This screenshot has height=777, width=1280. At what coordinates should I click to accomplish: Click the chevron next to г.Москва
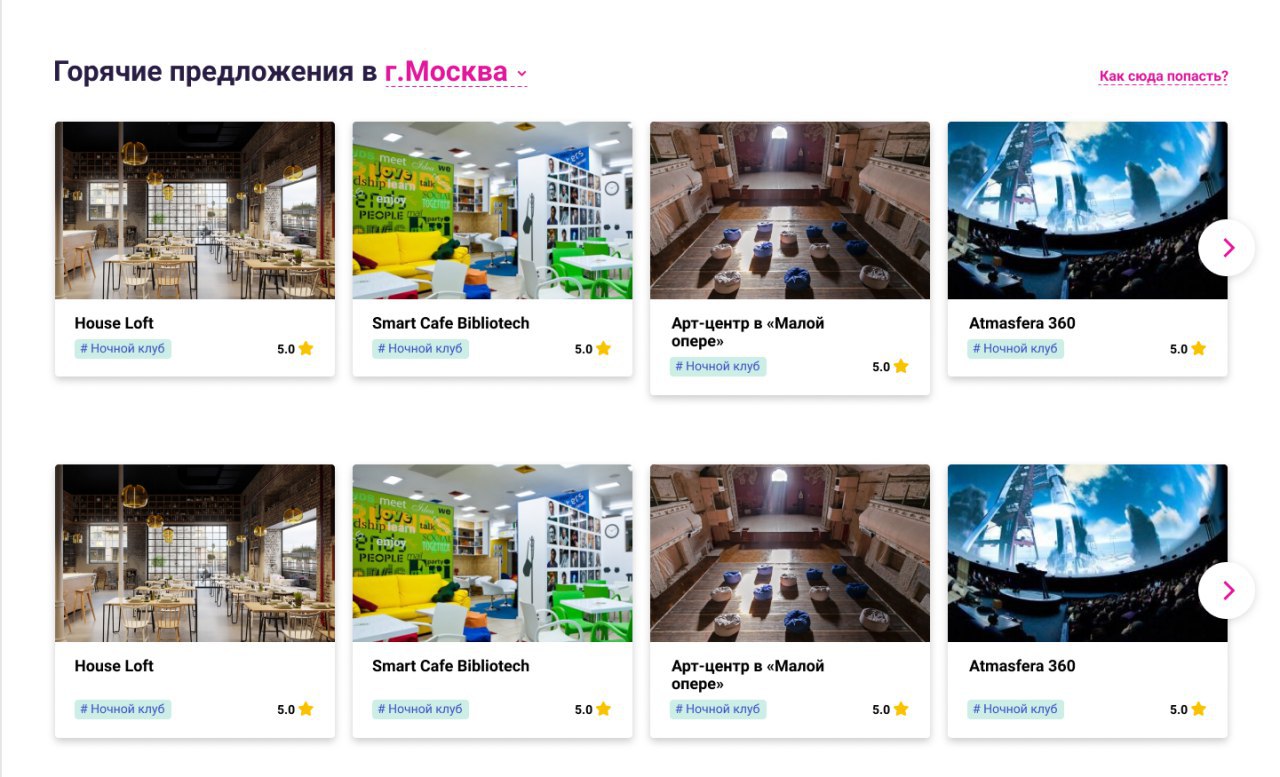tap(521, 74)
